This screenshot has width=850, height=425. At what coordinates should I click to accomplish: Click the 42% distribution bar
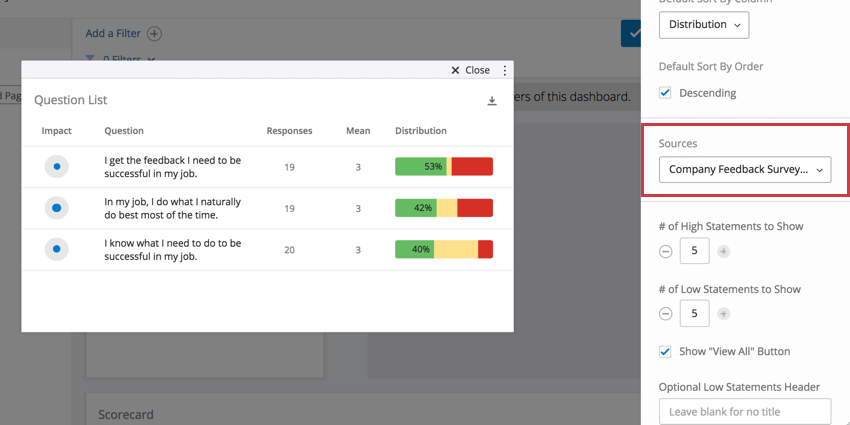(x=444, y=208)
